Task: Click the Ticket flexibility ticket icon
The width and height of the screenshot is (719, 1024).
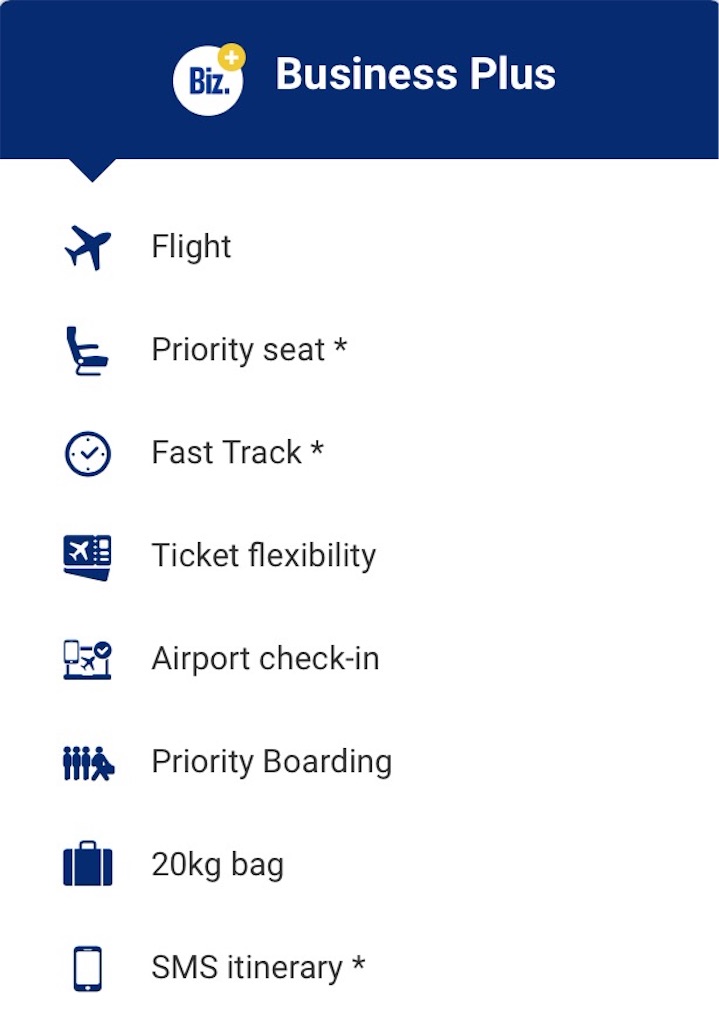Action: point(88,557)
